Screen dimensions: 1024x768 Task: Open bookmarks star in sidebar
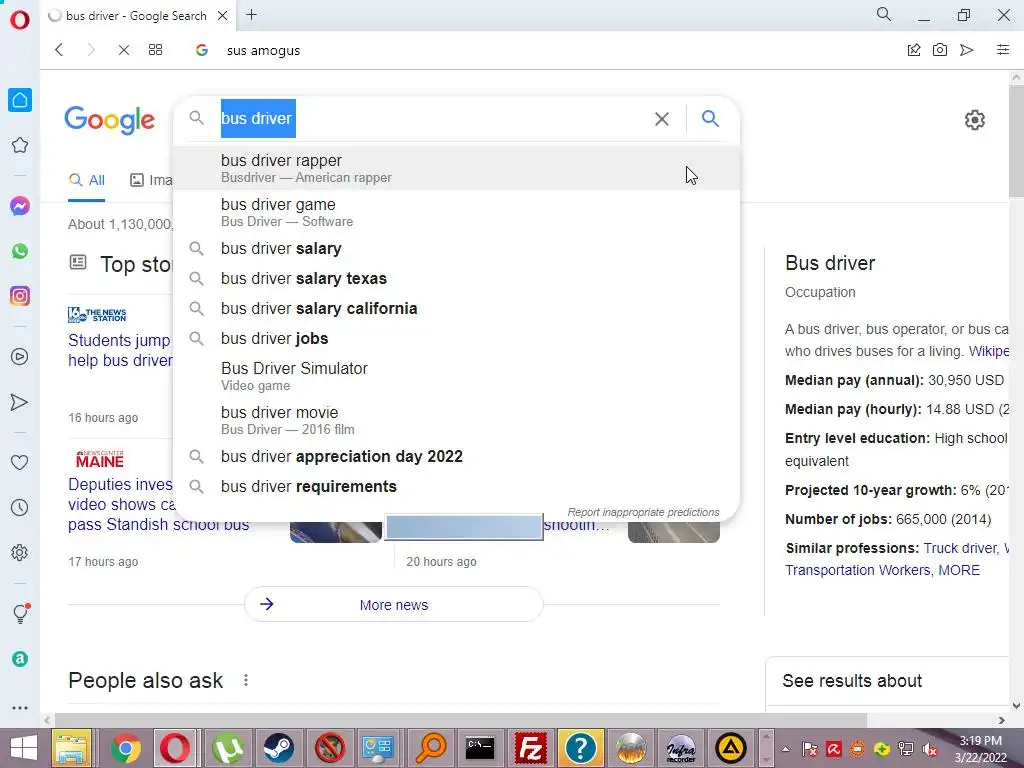point(20,145)
